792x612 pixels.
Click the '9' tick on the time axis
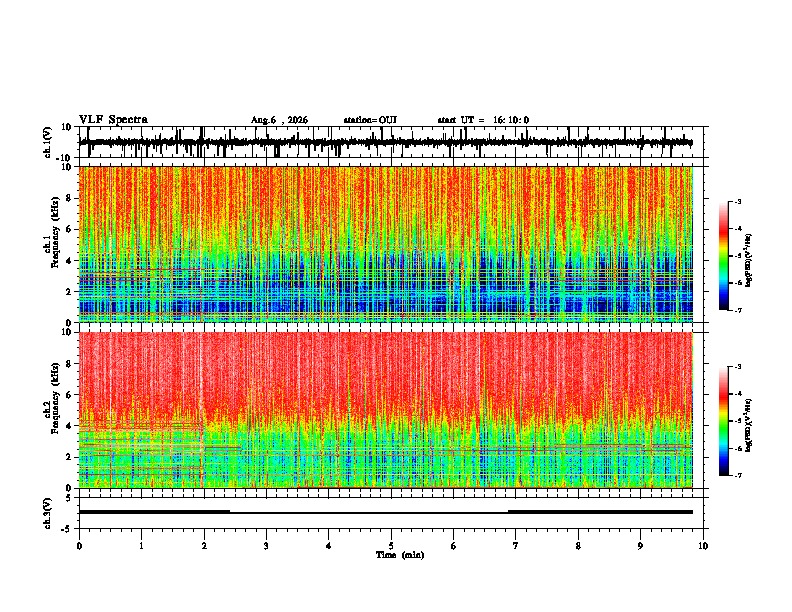pyautogui.click(x=640, y=546)
